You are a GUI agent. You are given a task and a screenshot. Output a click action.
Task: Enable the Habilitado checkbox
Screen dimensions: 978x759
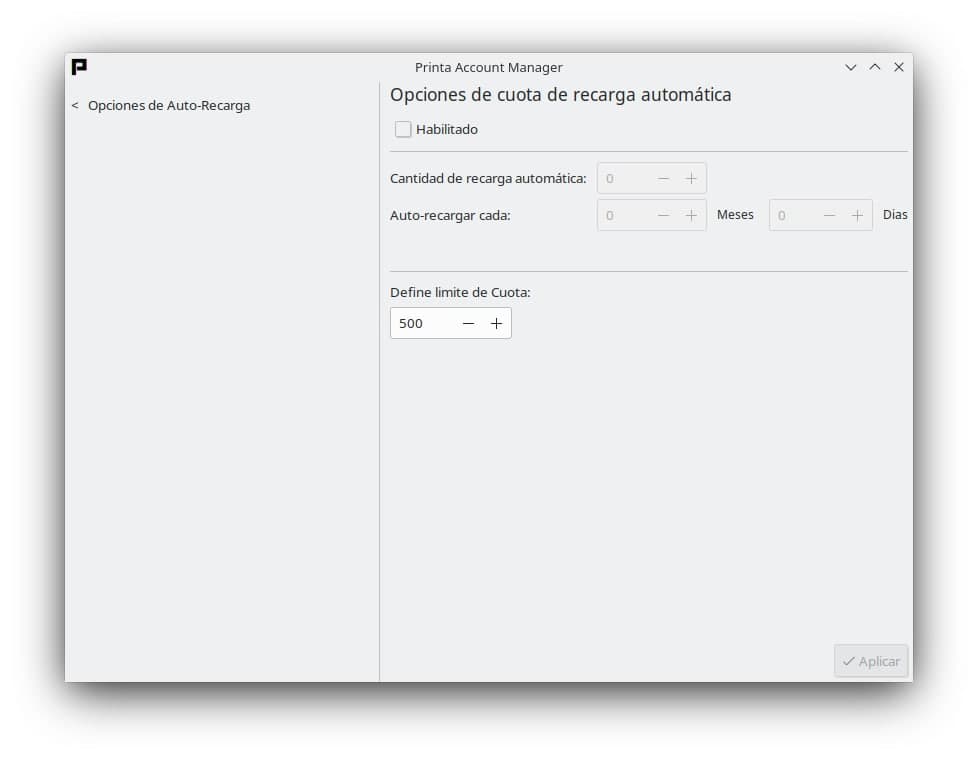coord(403,129)
